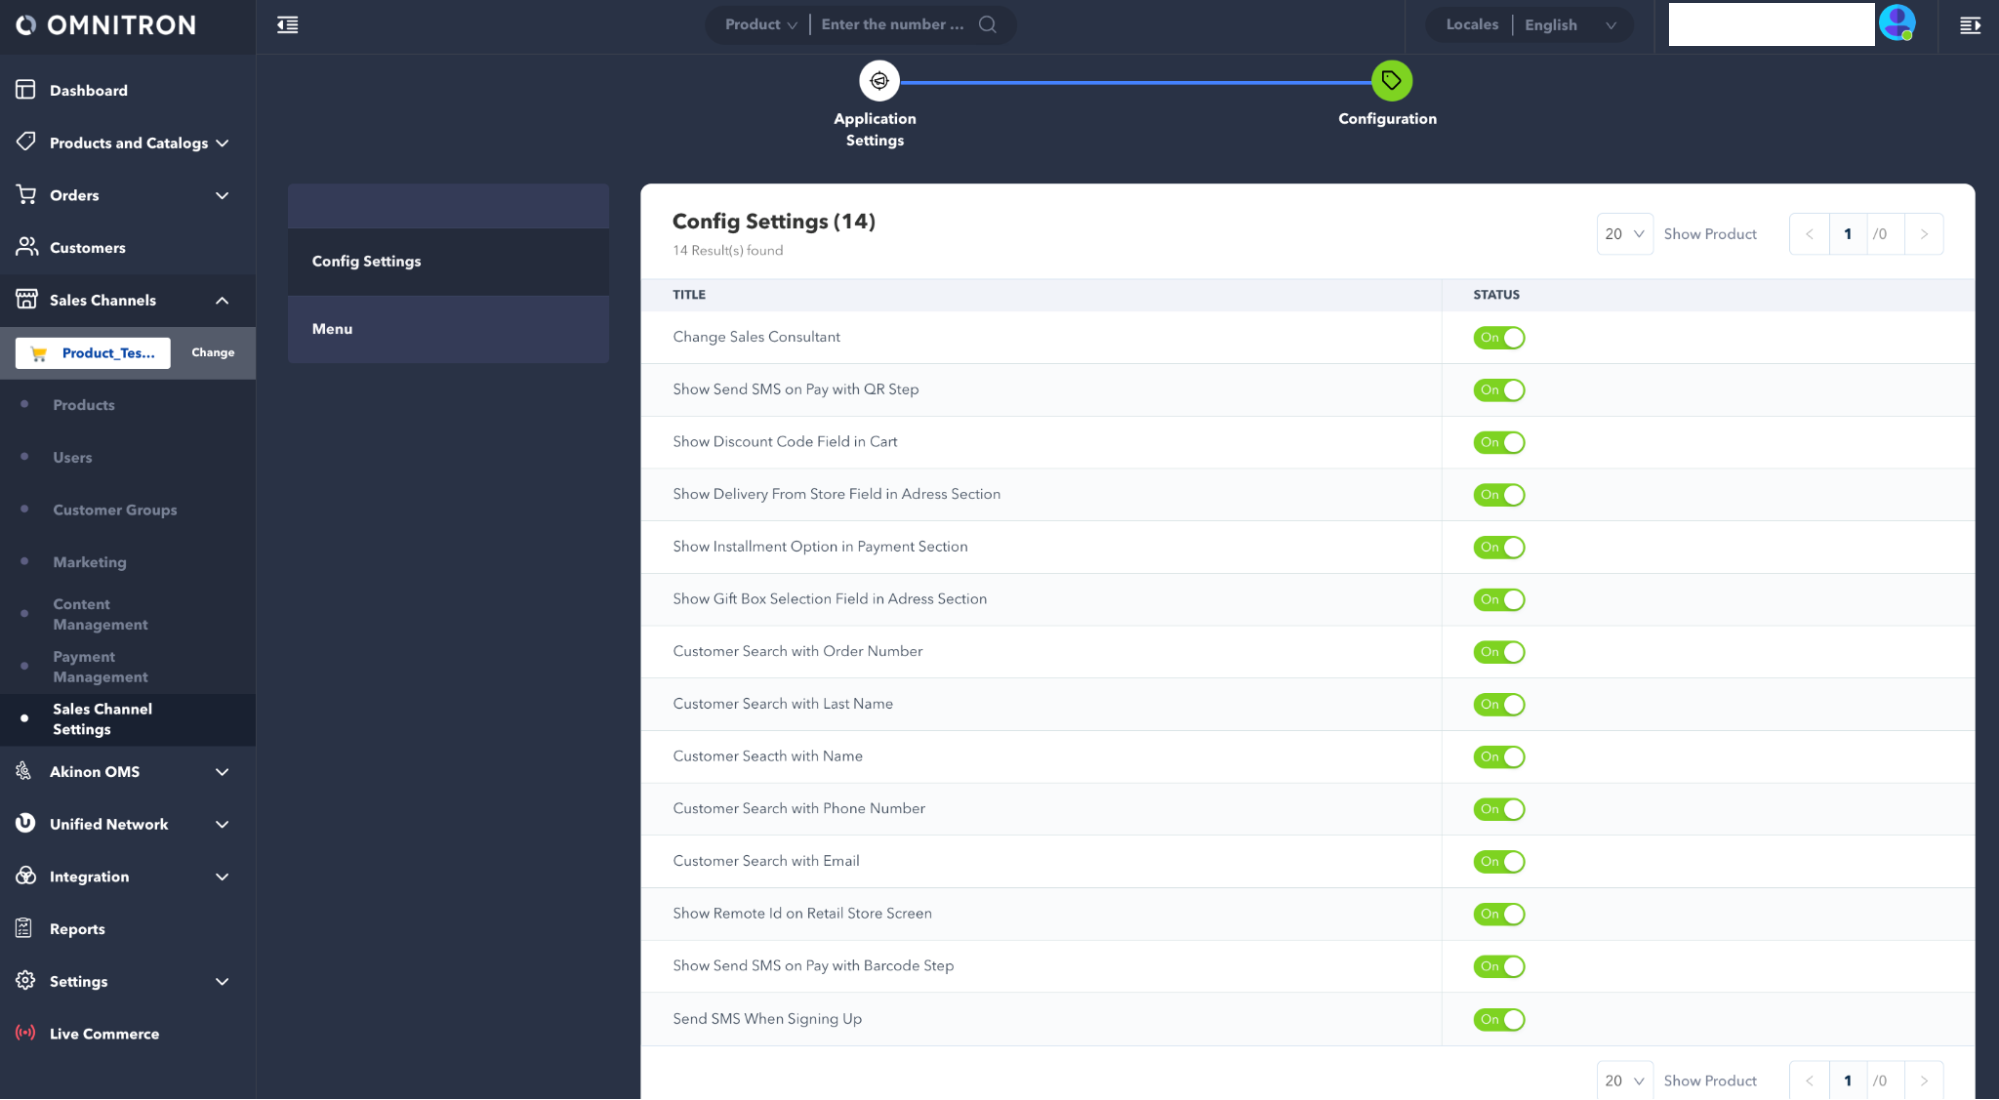Open the Reports sidebar item

pyautogui.click(x=77, y=929)
